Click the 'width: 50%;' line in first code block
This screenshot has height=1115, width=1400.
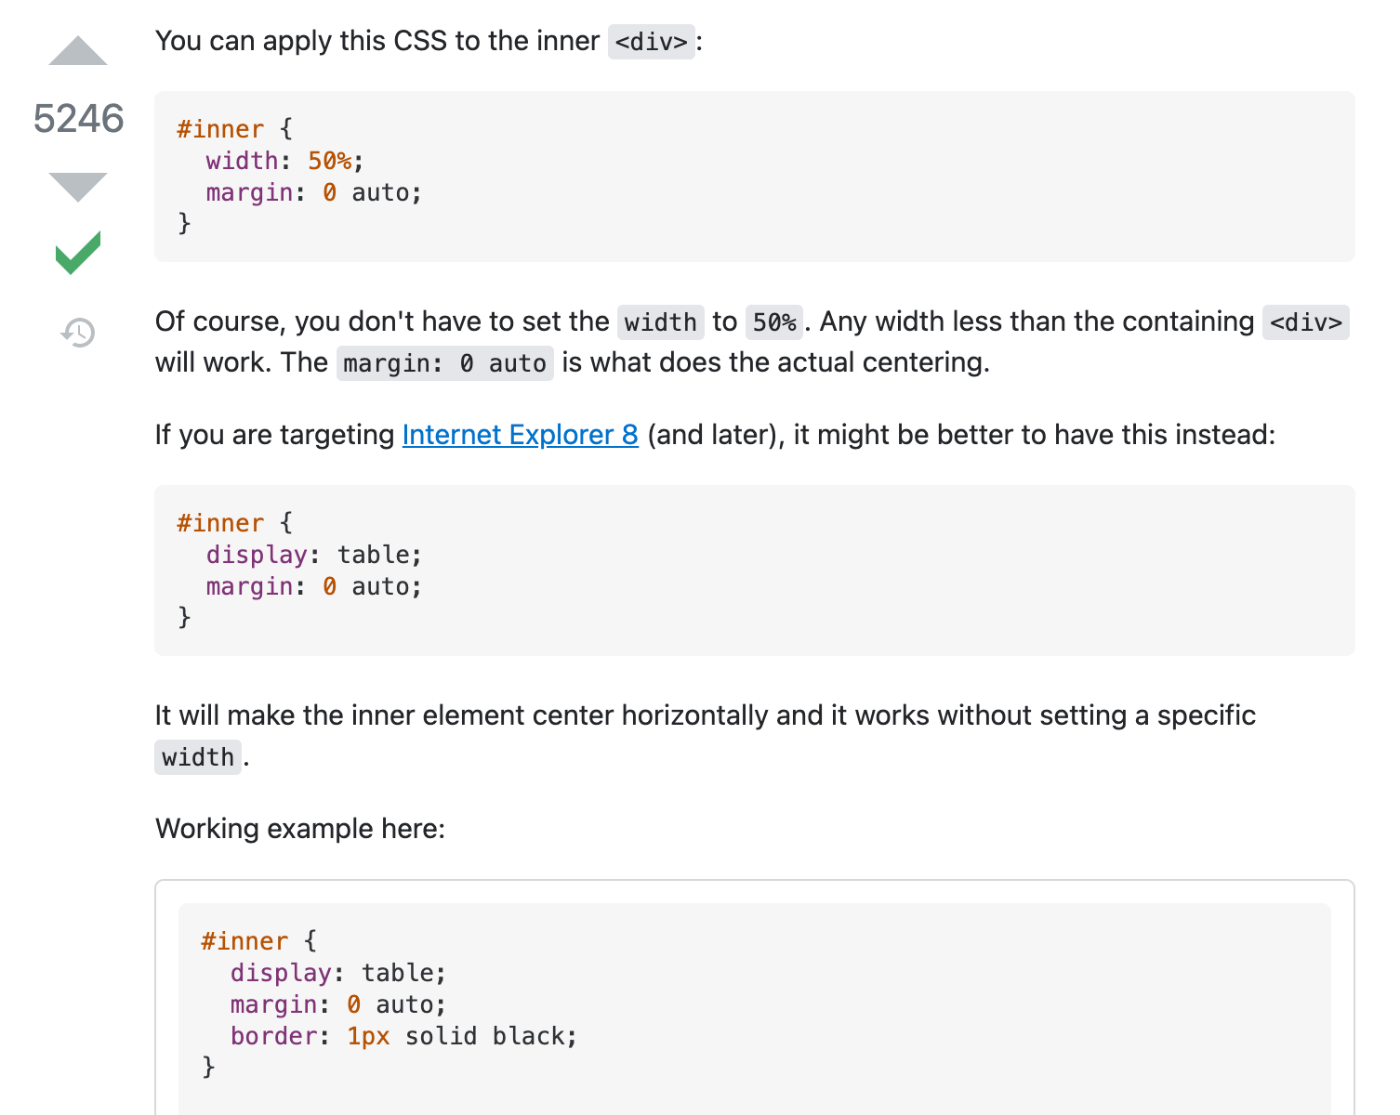coord(284,161)
